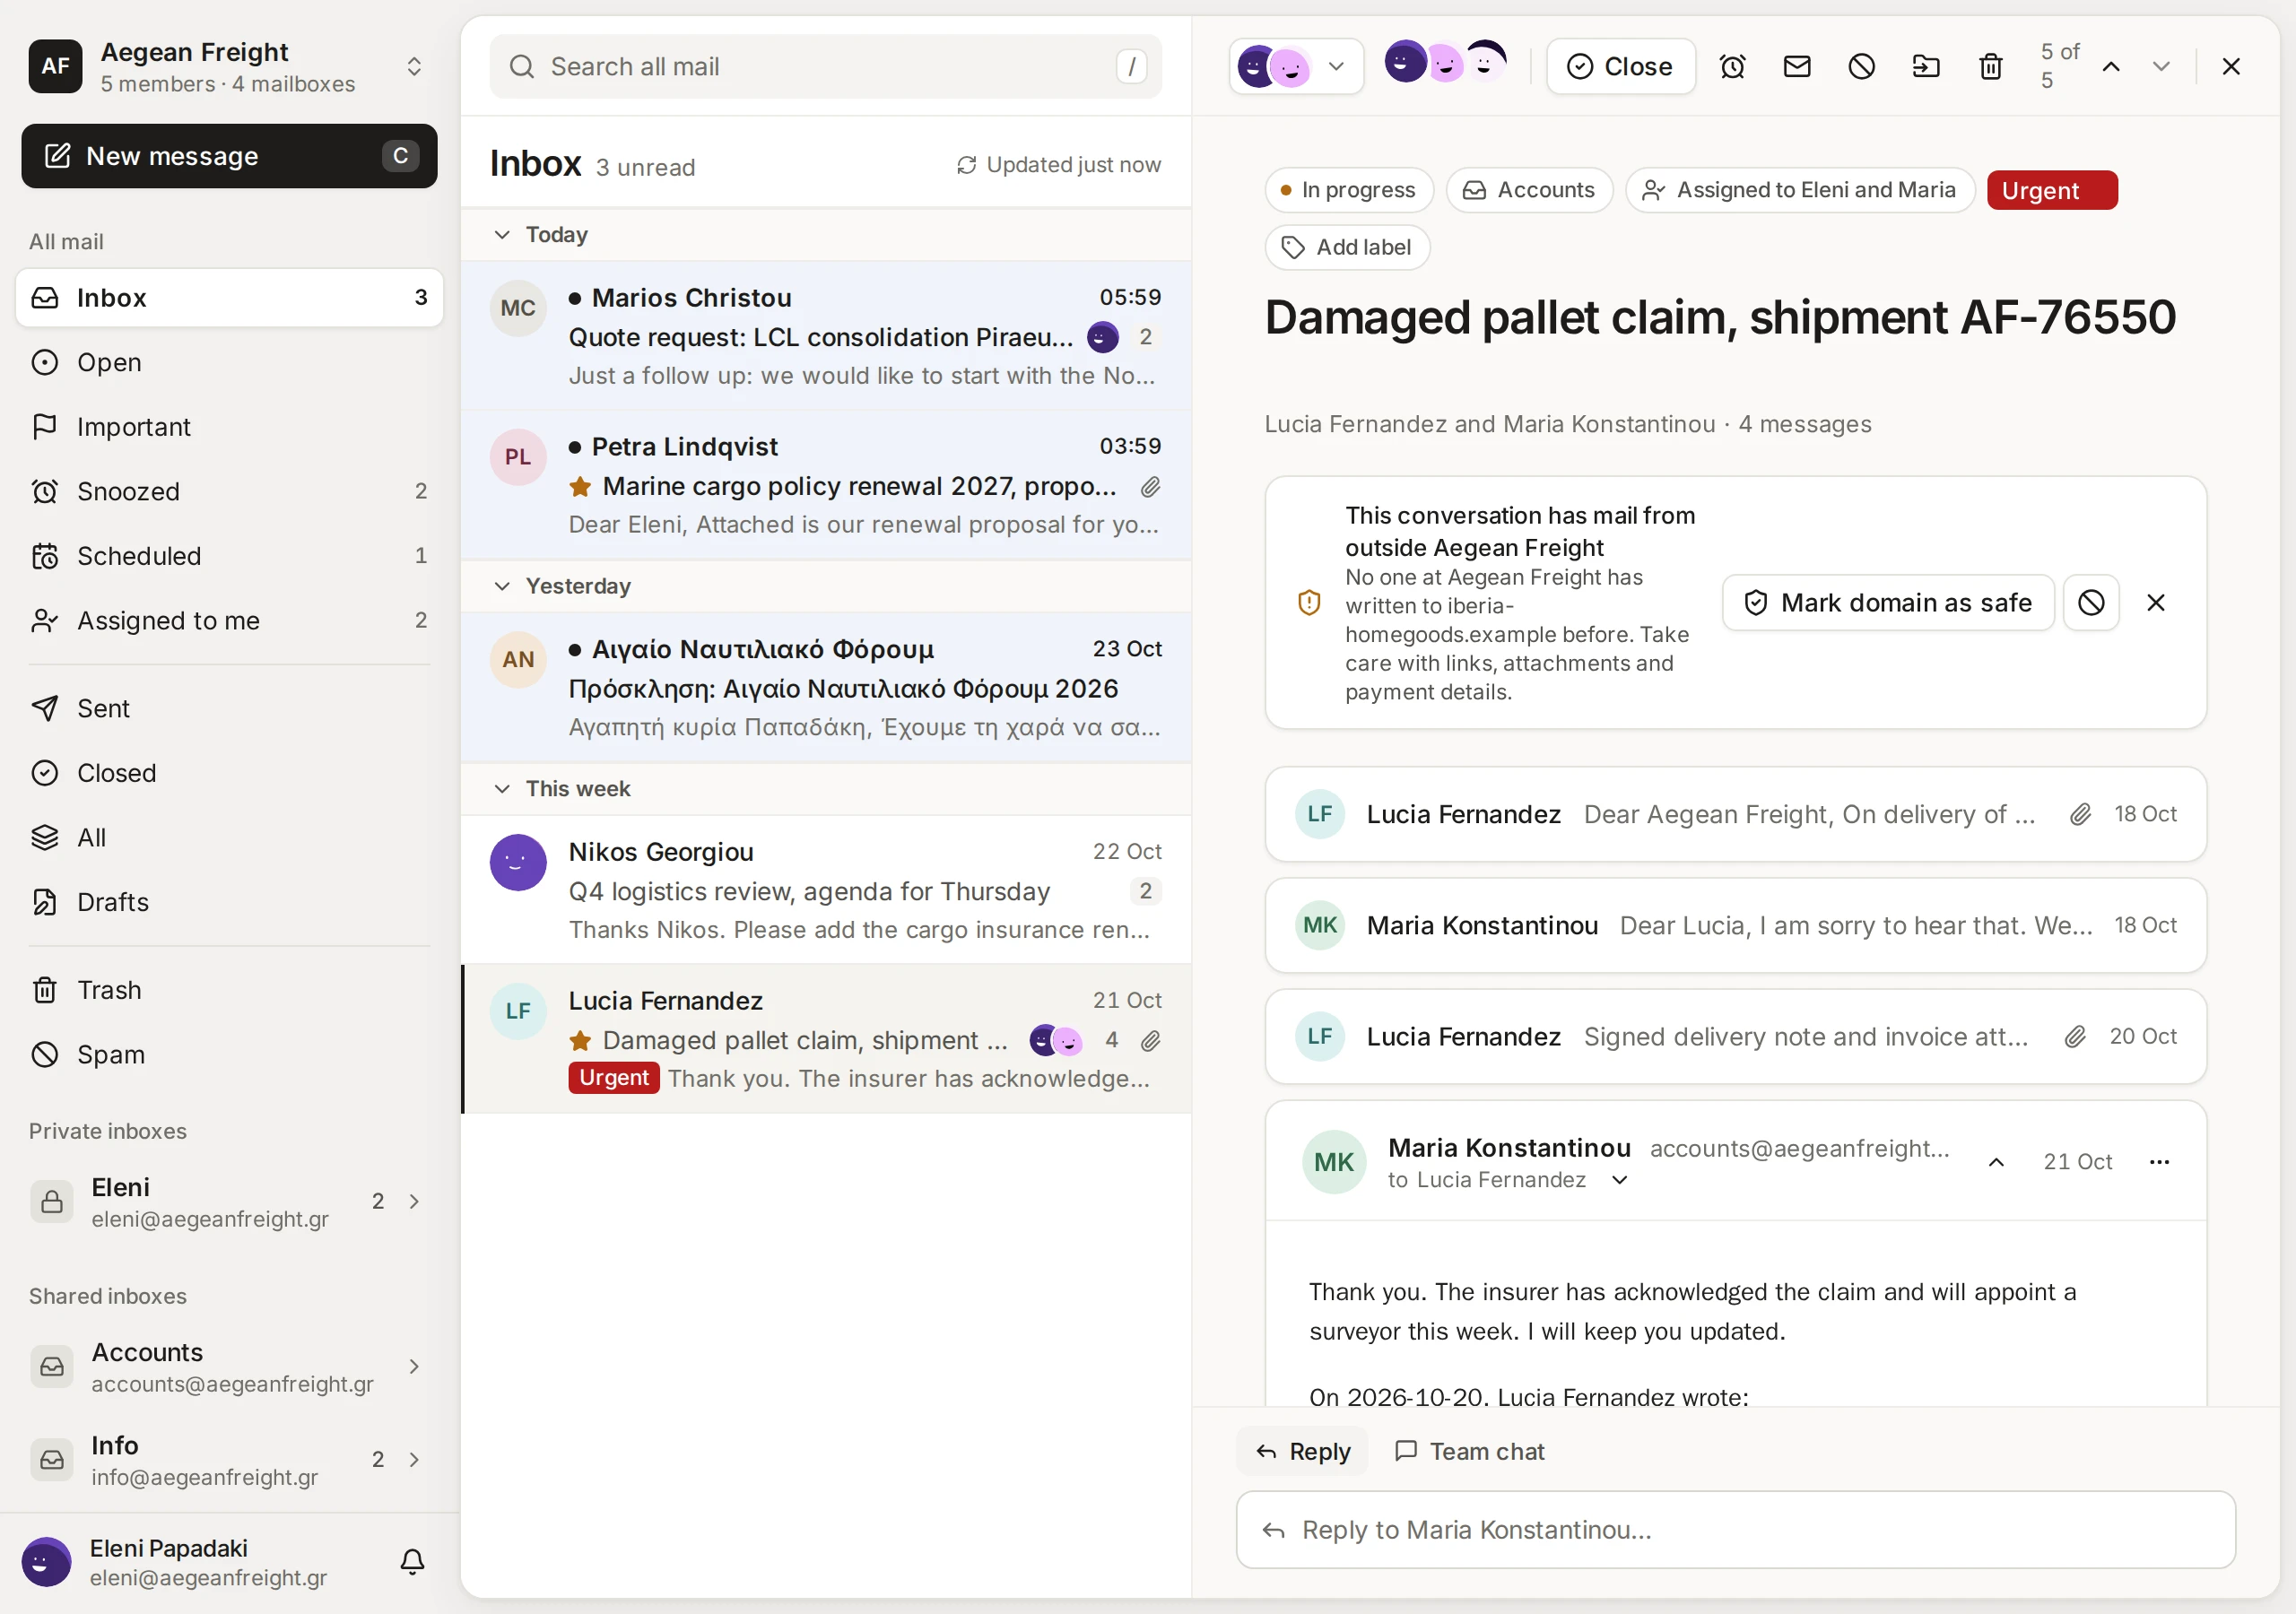Expand Aegean Freight workspace switcher
Screen dimensions: 2296x1614
click(x=414, y=67)
